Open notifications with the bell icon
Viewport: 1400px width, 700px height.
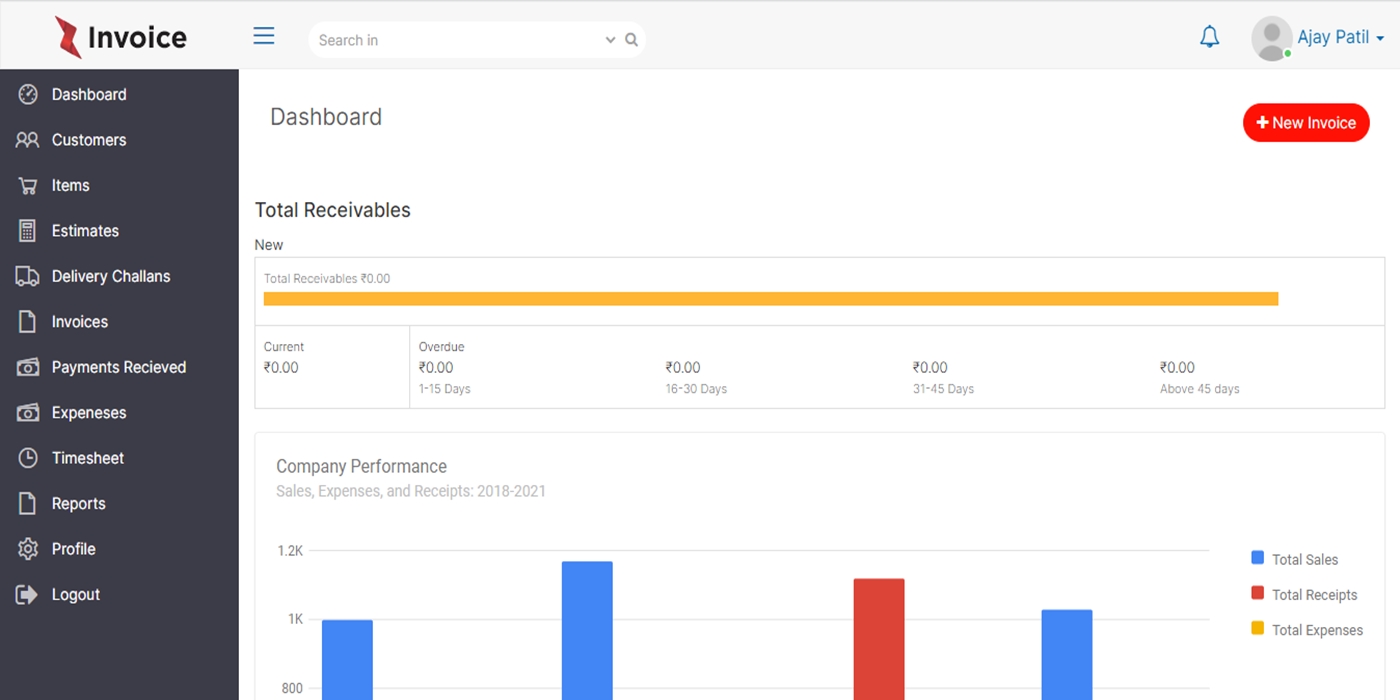click(x=1209, y=38)
